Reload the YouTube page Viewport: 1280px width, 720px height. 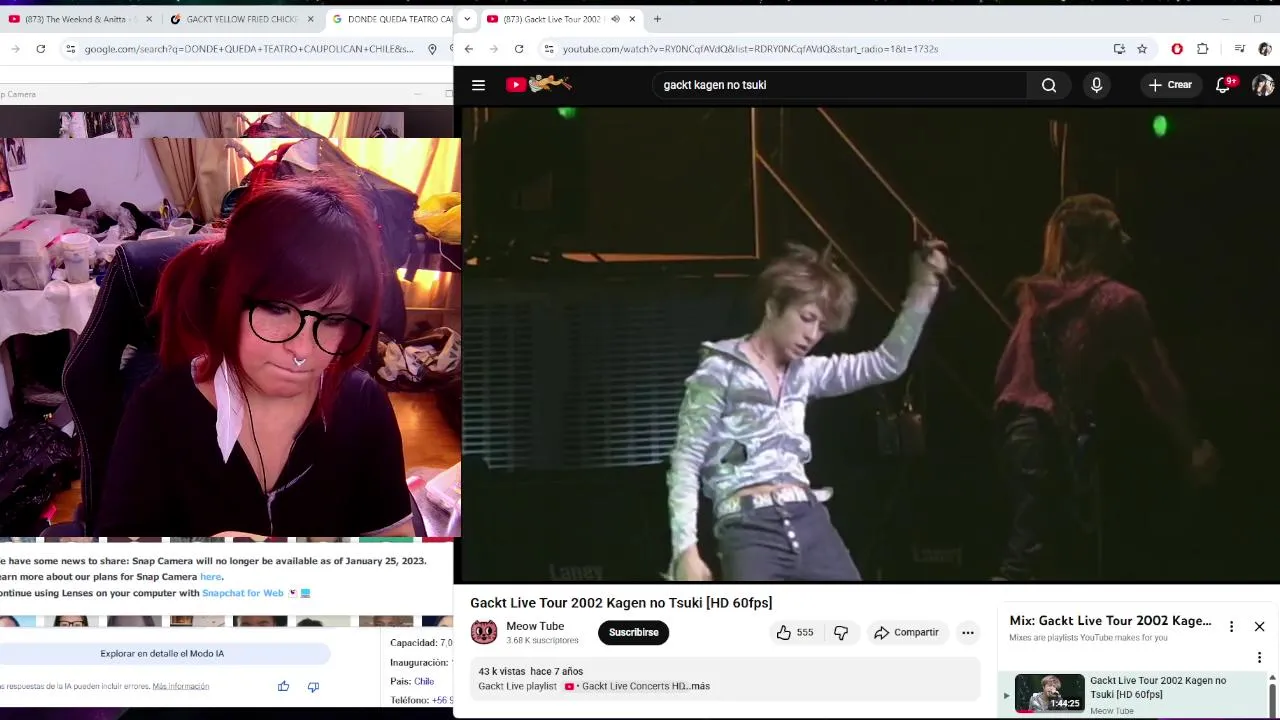(x=519, y=49)
